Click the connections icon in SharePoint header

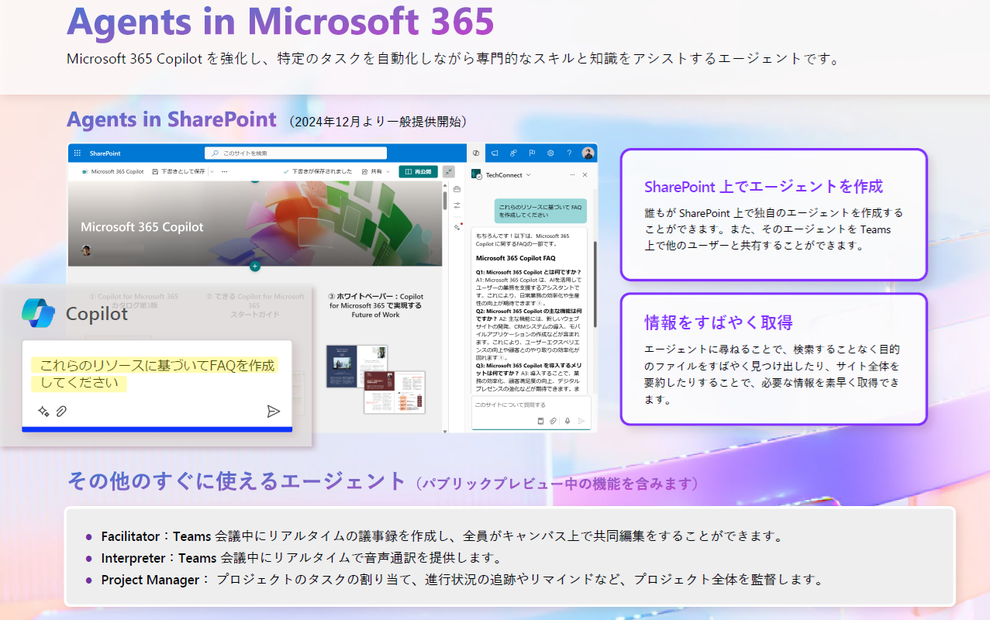[x=513, y=153]
